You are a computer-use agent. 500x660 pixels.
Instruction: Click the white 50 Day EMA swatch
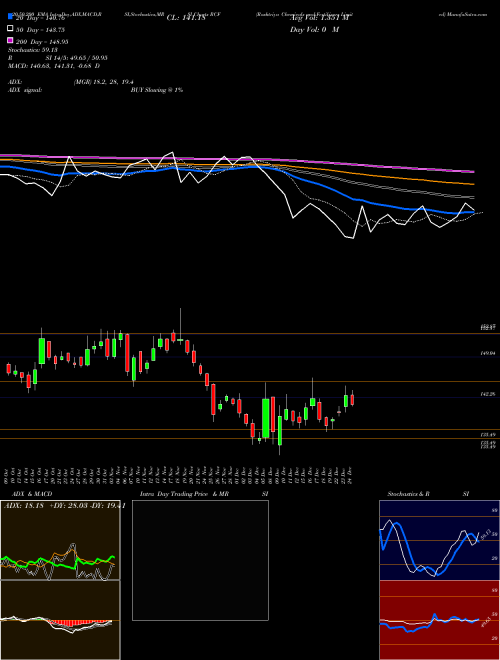point(10,29)
